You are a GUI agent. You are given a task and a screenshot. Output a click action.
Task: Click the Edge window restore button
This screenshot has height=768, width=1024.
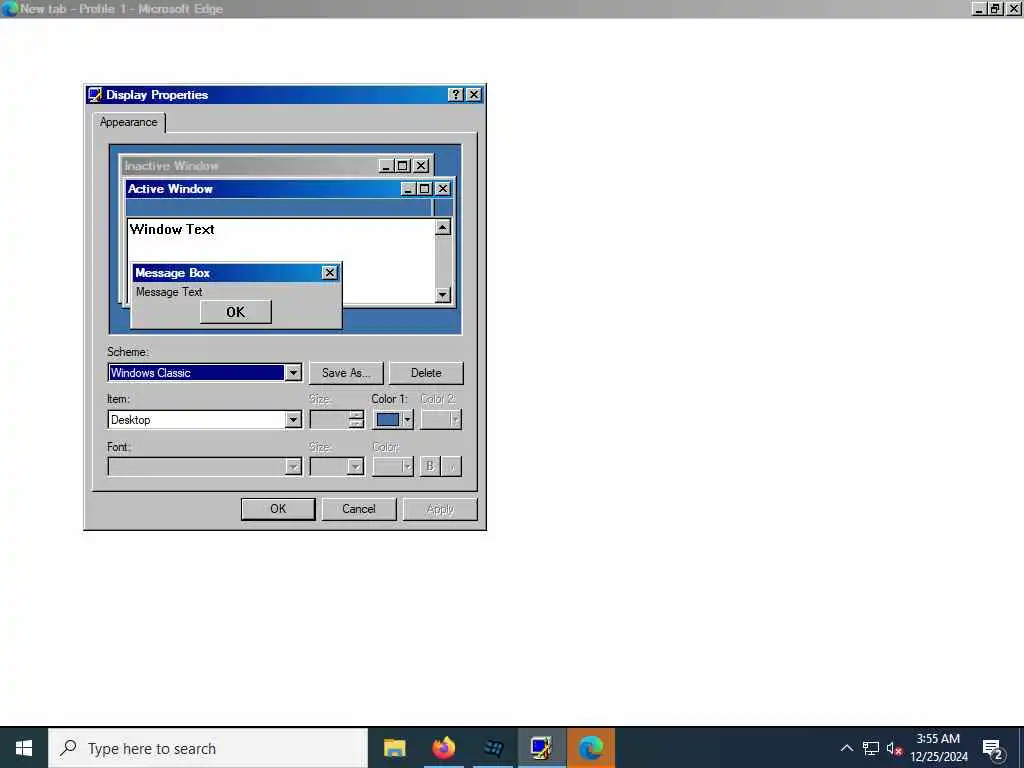995,8
